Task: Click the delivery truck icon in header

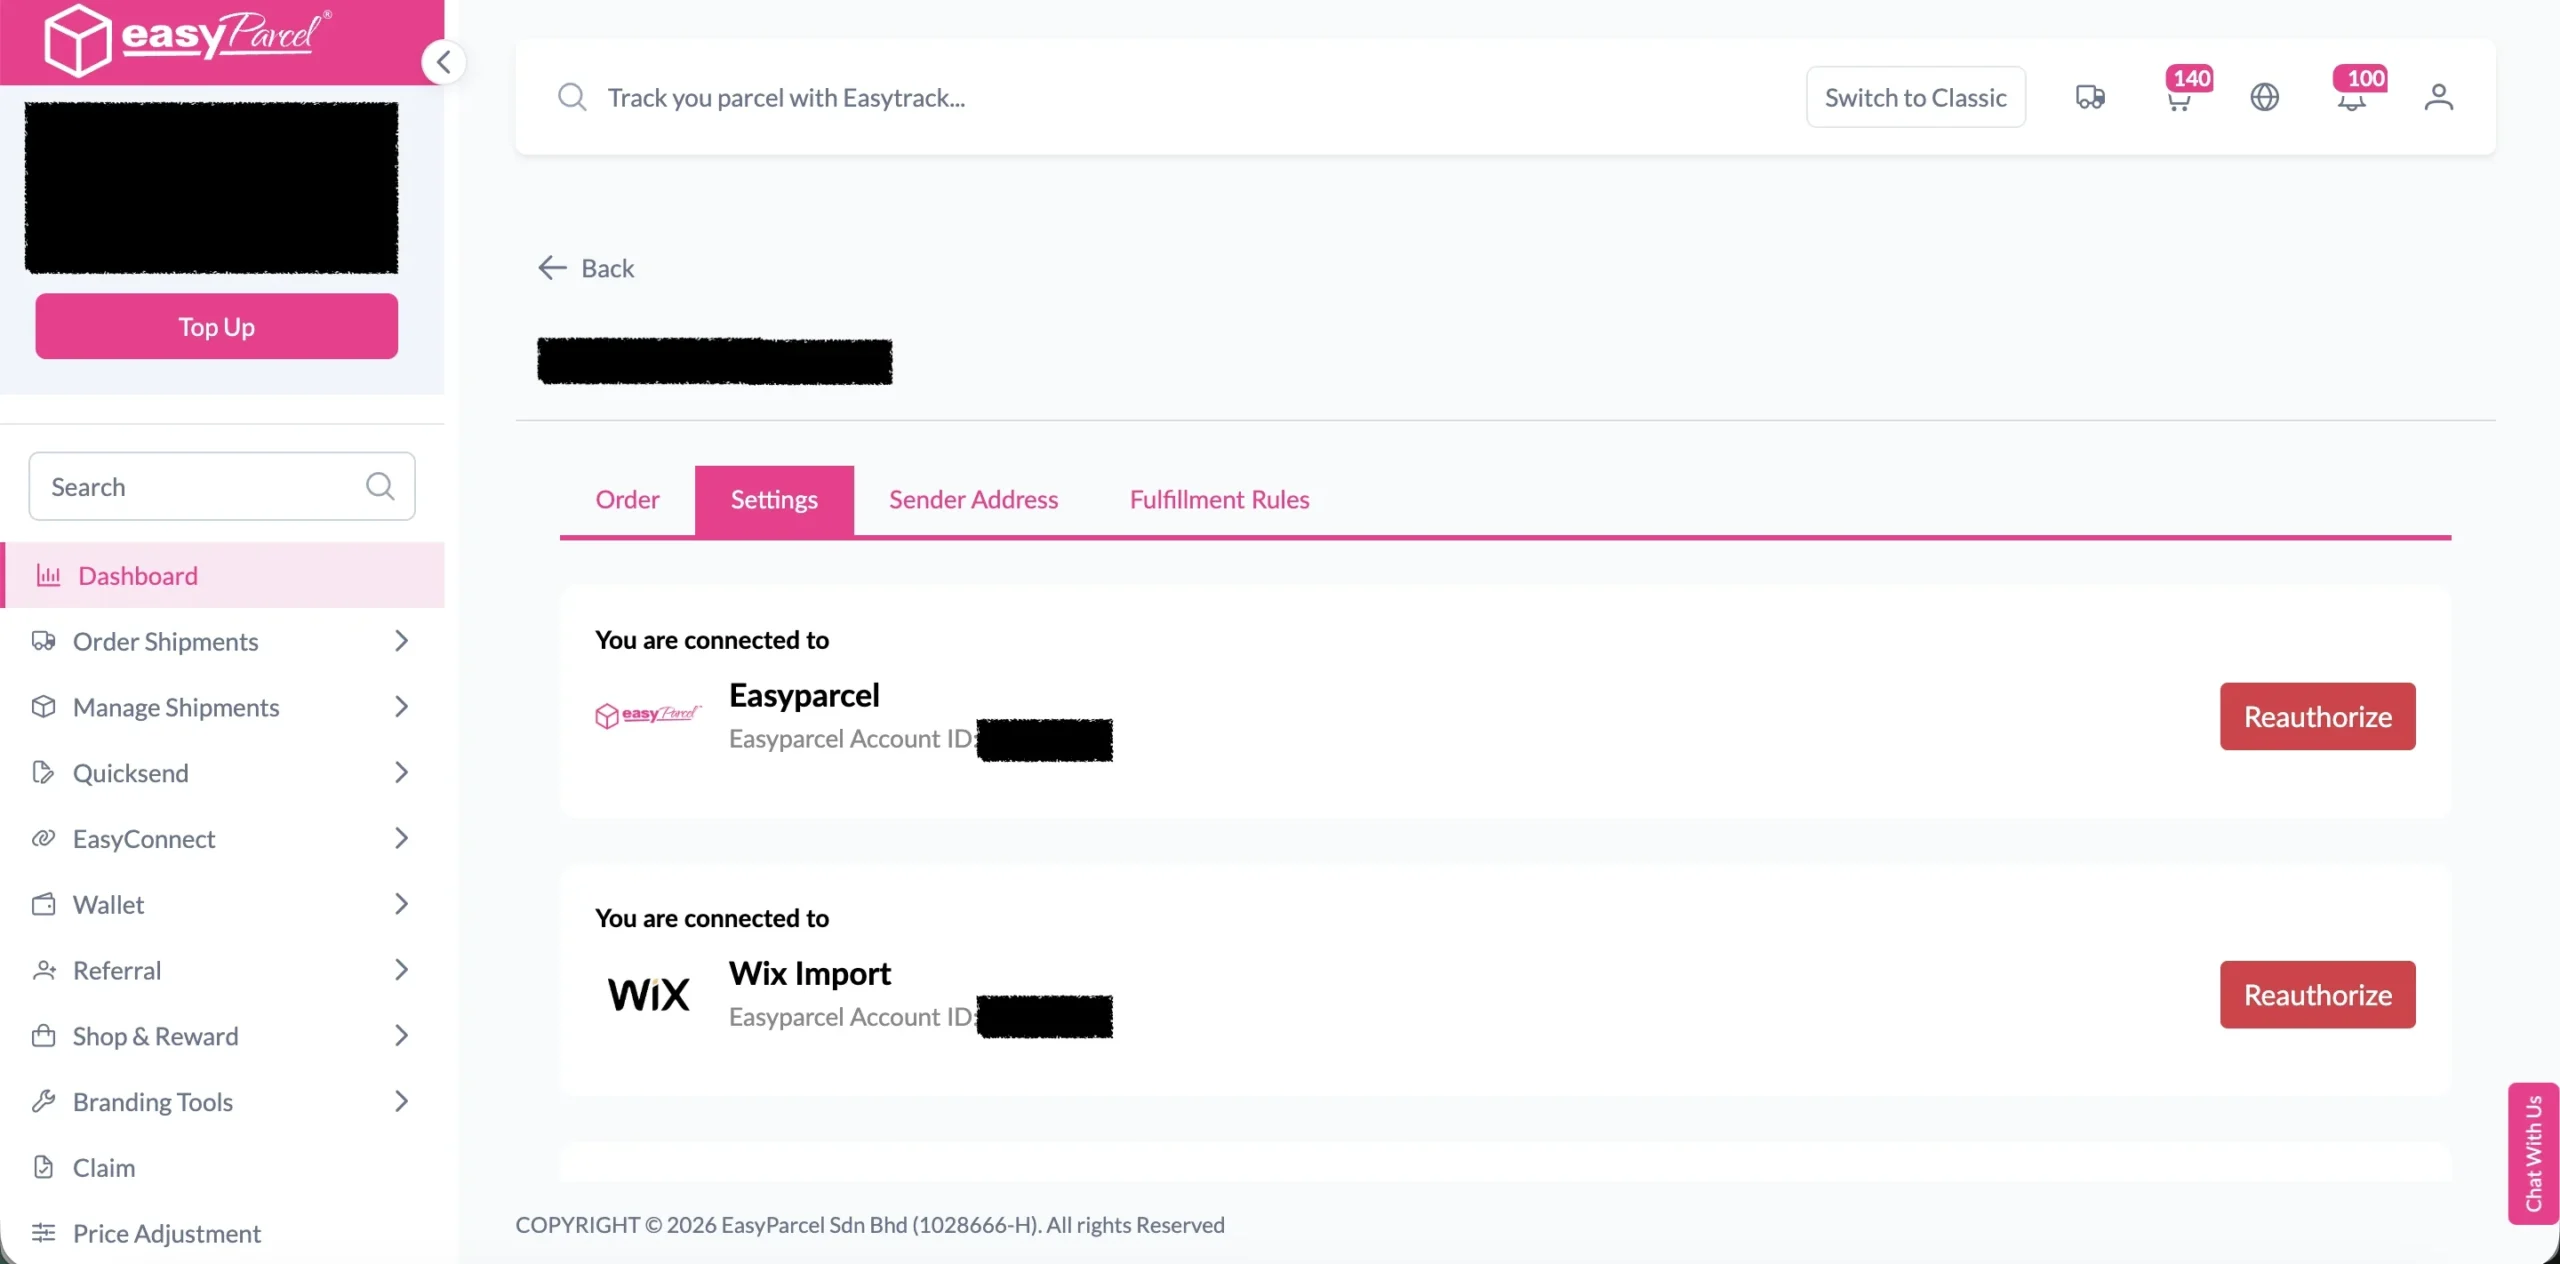Action: [x=2089, y=97]
